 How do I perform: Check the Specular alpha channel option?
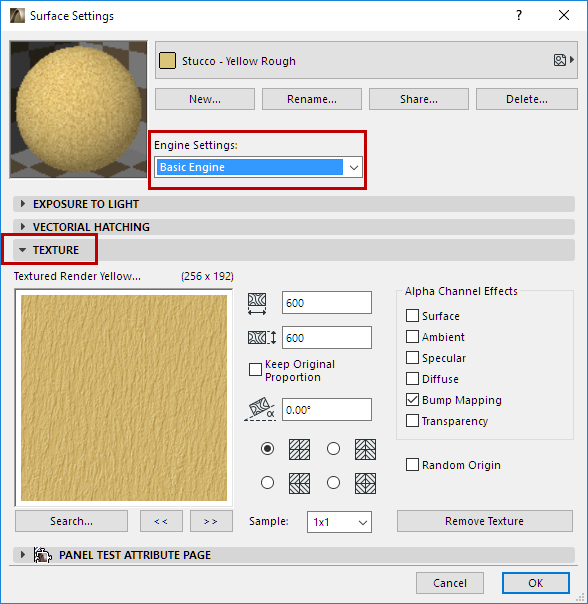pos(412,357)
